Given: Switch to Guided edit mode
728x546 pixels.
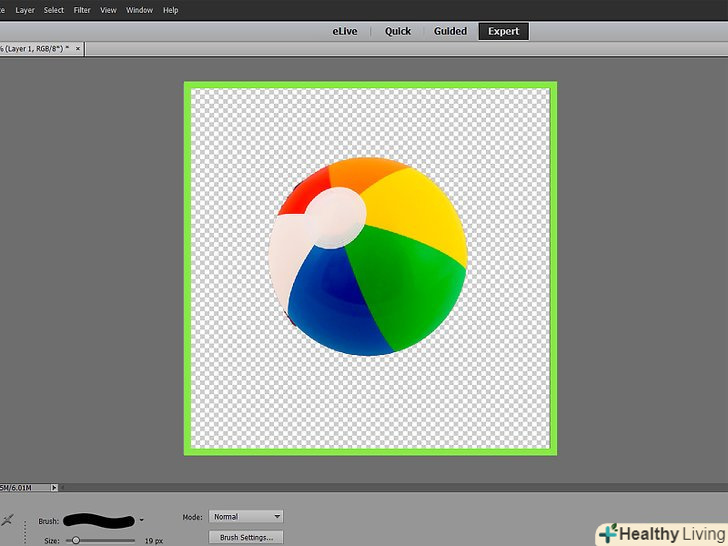Looking at the screenshot, I should [x=450, y=31].
